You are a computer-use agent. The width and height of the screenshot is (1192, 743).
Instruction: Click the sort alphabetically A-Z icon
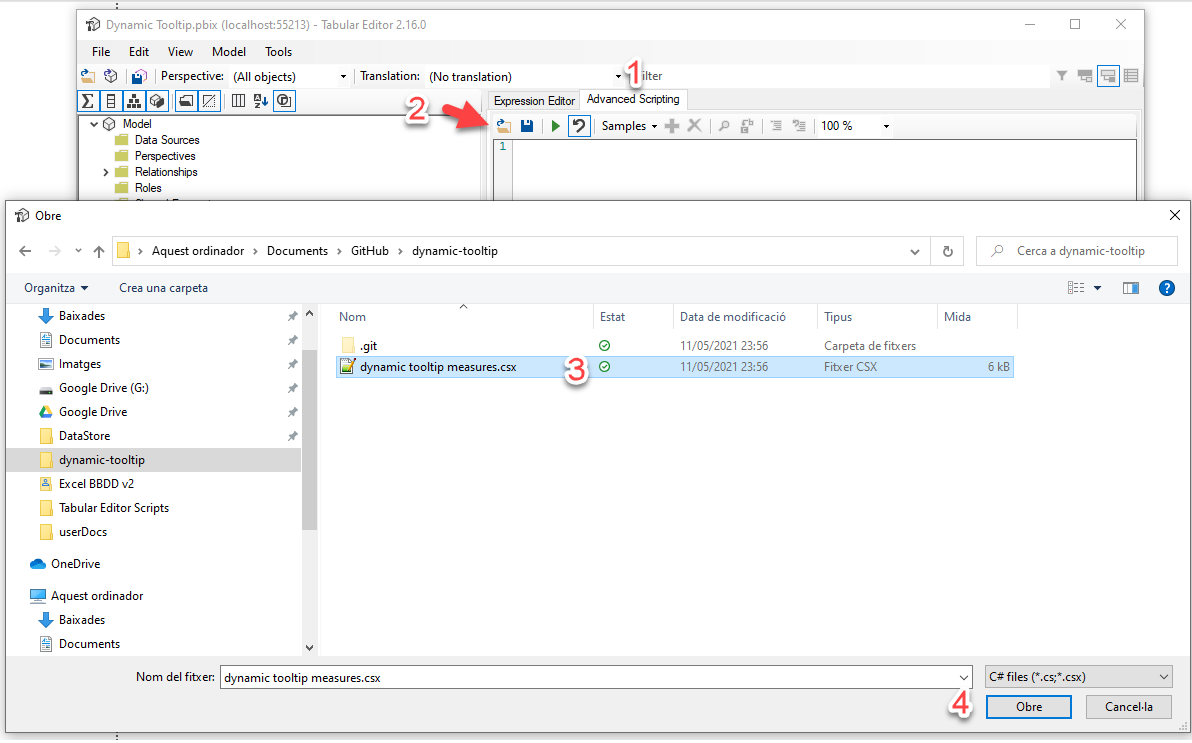tap(261, 101)
